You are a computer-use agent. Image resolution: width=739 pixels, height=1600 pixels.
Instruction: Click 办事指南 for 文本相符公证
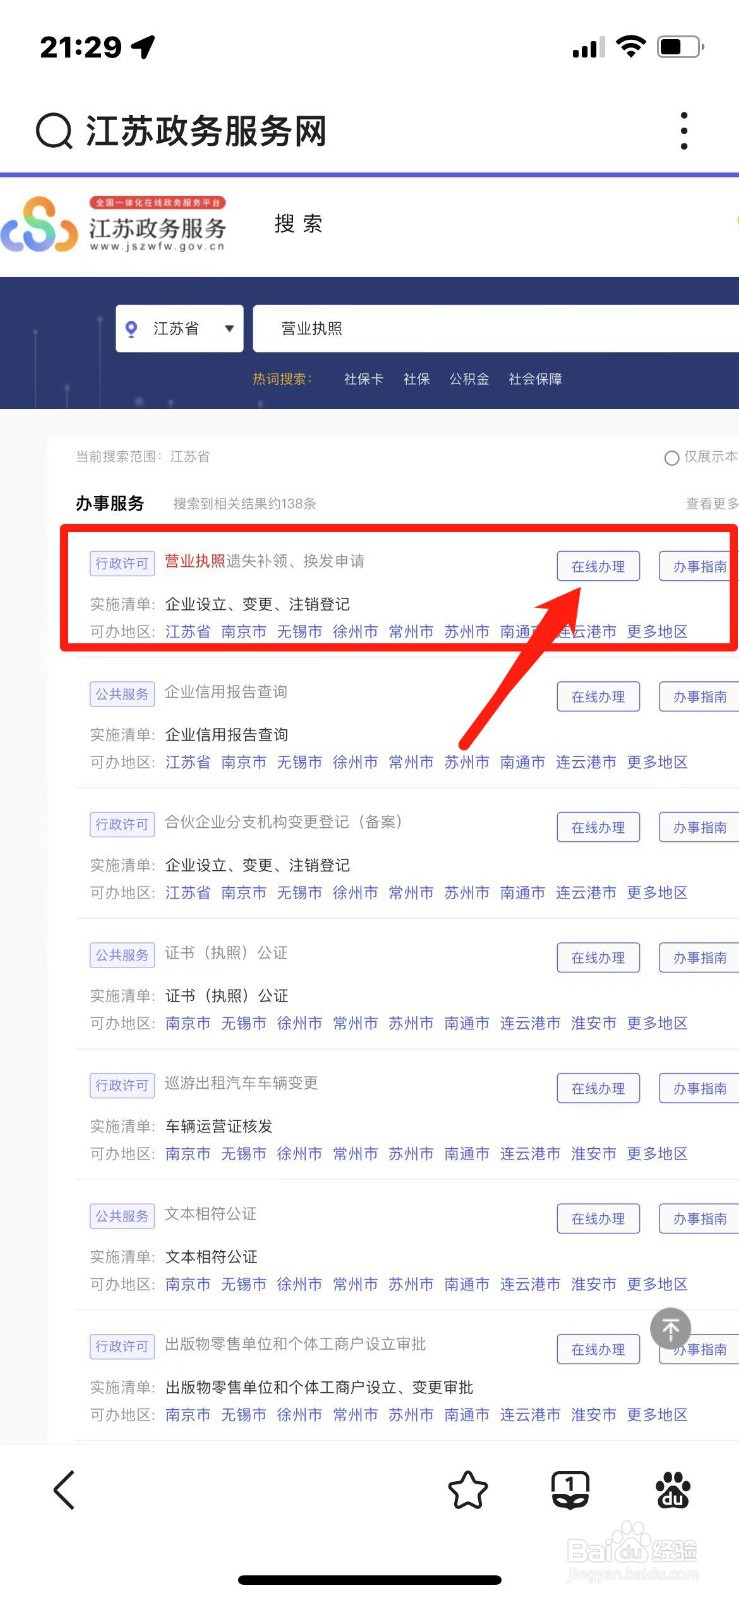click(x=699, y=1219)
